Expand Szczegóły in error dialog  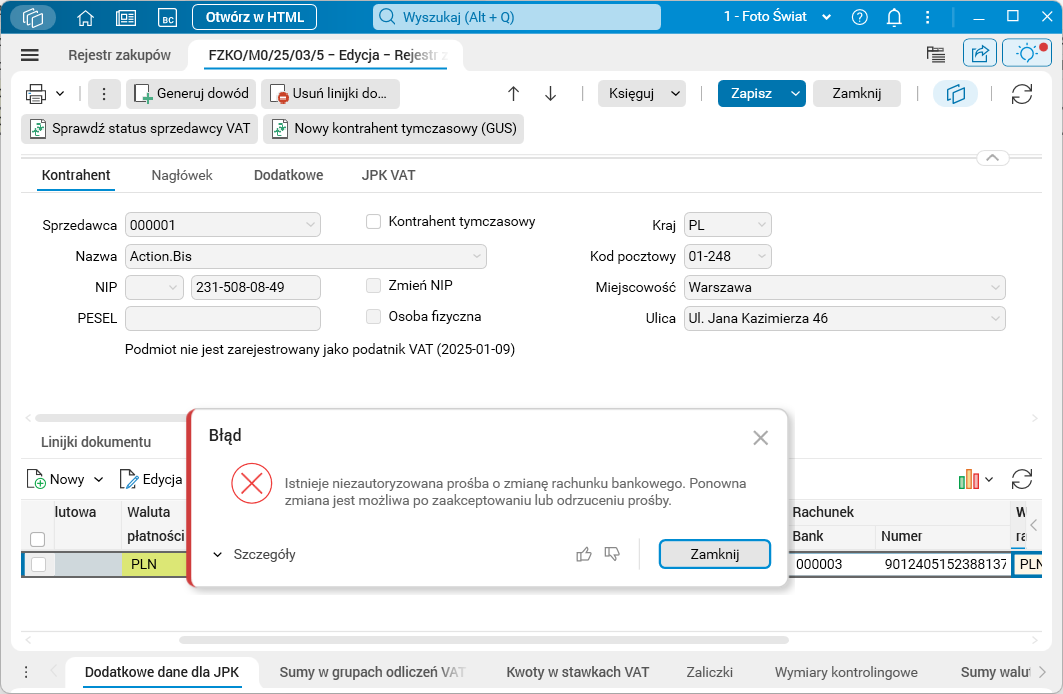click(x=254, y=554)
